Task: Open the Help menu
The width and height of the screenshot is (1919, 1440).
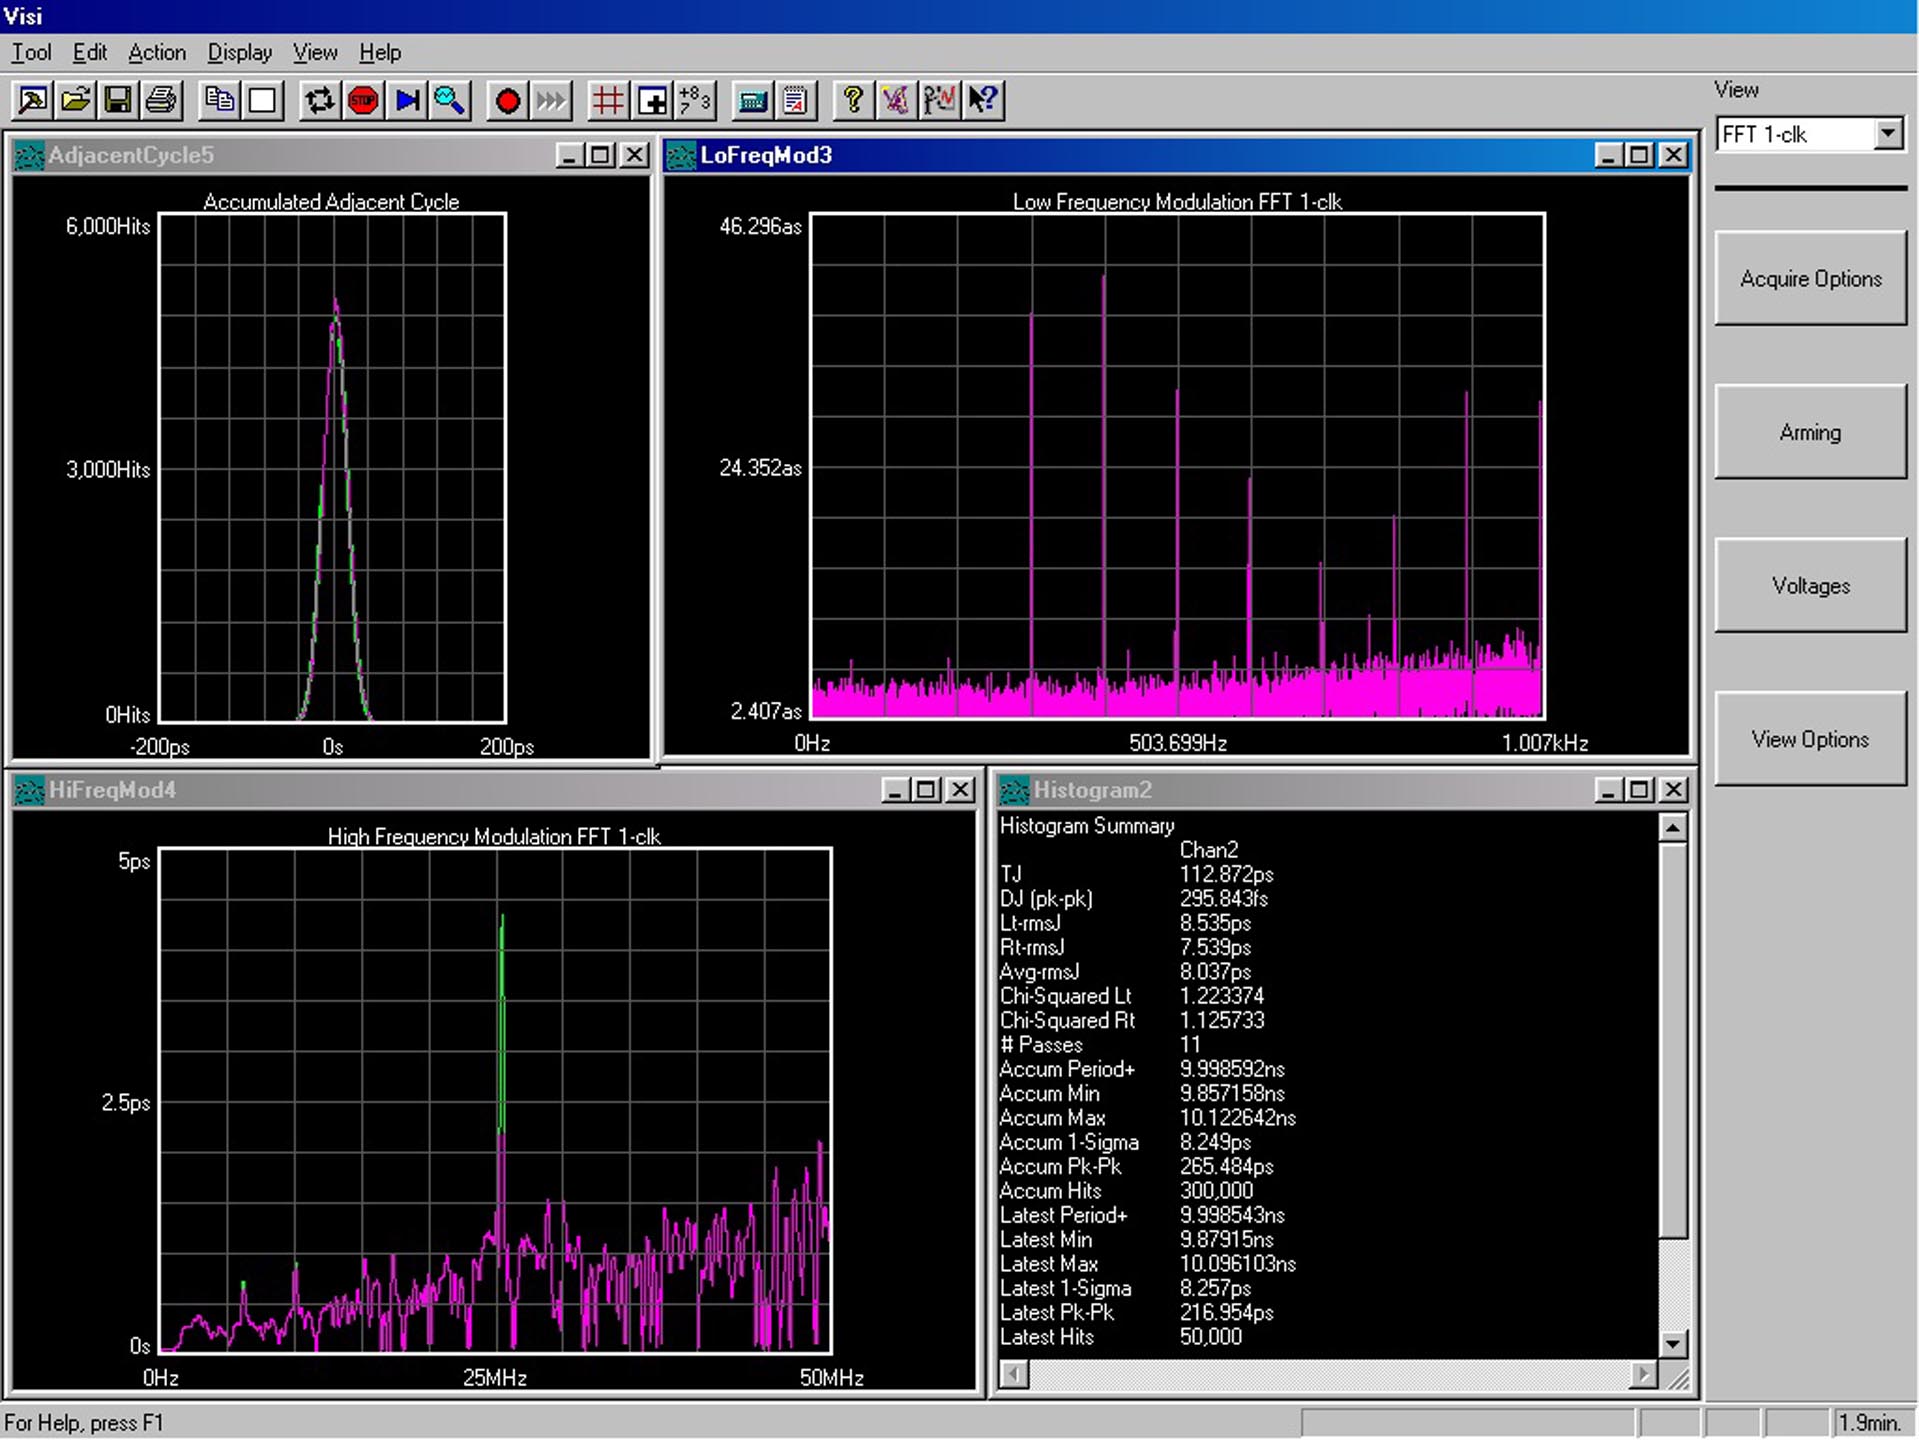Action: click(380, 52)
